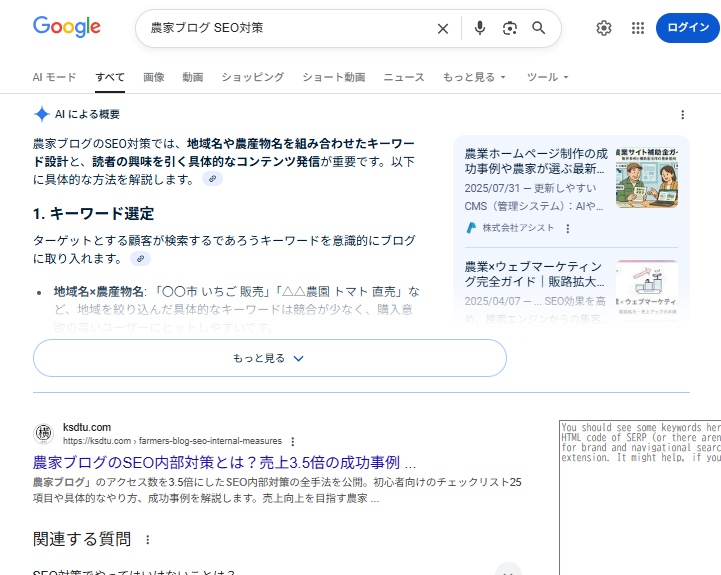Open three-dot menu next to ksdtu.com URL
Image resolution: width=721 pixels, height=575 pixels.
[293, 441]
